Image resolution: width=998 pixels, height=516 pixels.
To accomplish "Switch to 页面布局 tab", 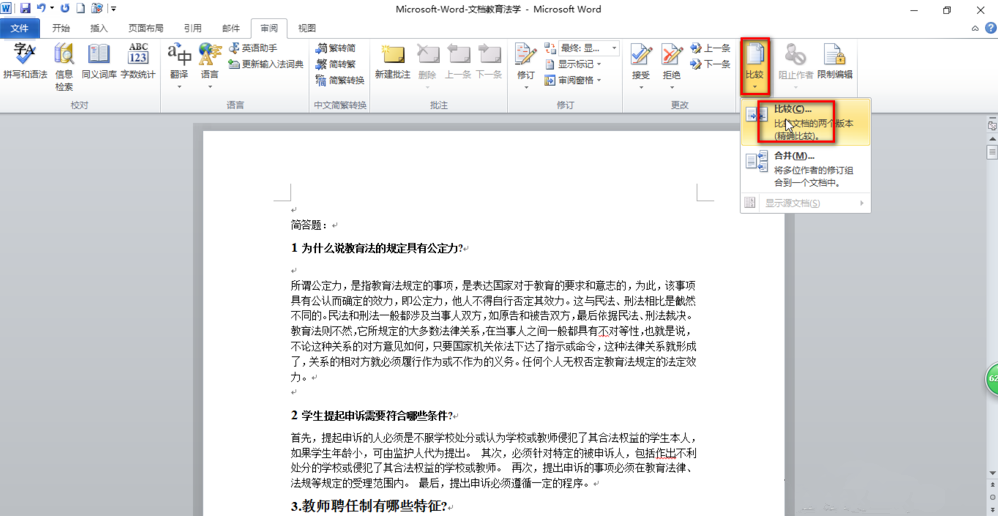I will coord(146,28).
